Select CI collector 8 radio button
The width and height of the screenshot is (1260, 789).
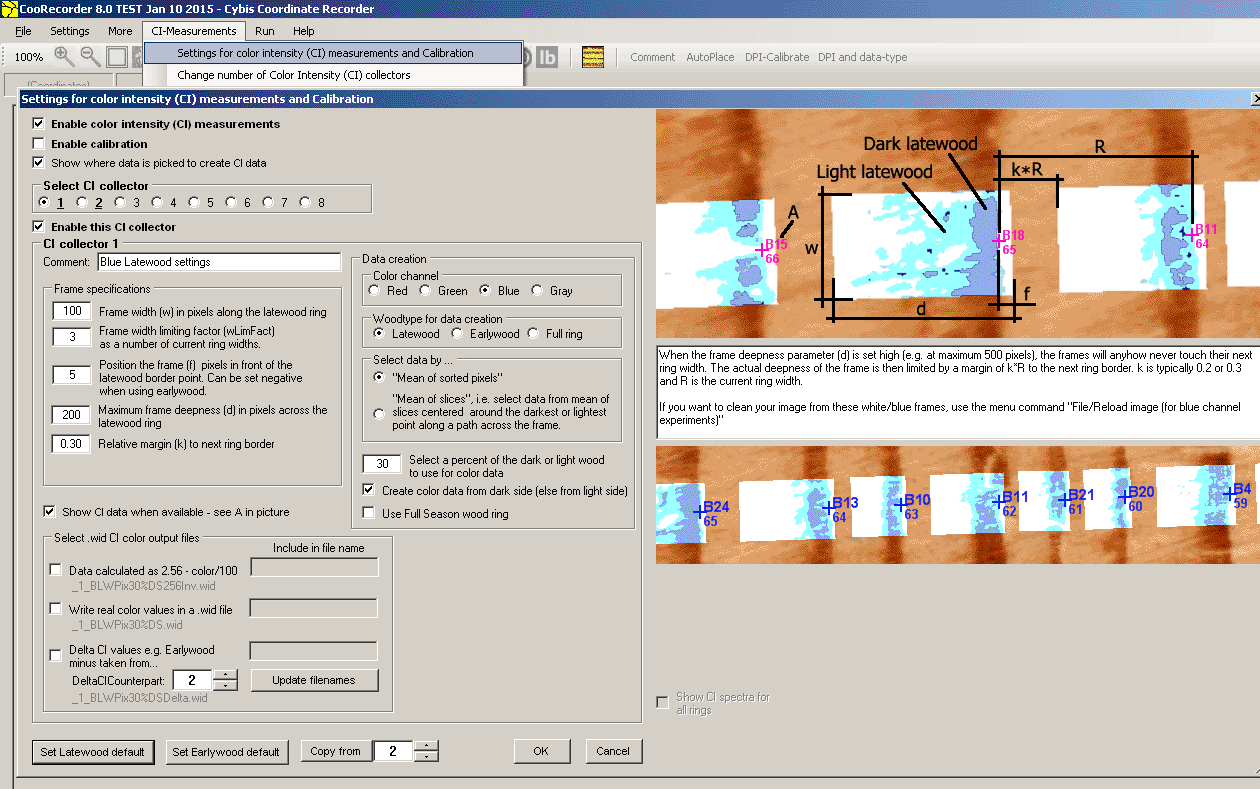tap(305, 203)
